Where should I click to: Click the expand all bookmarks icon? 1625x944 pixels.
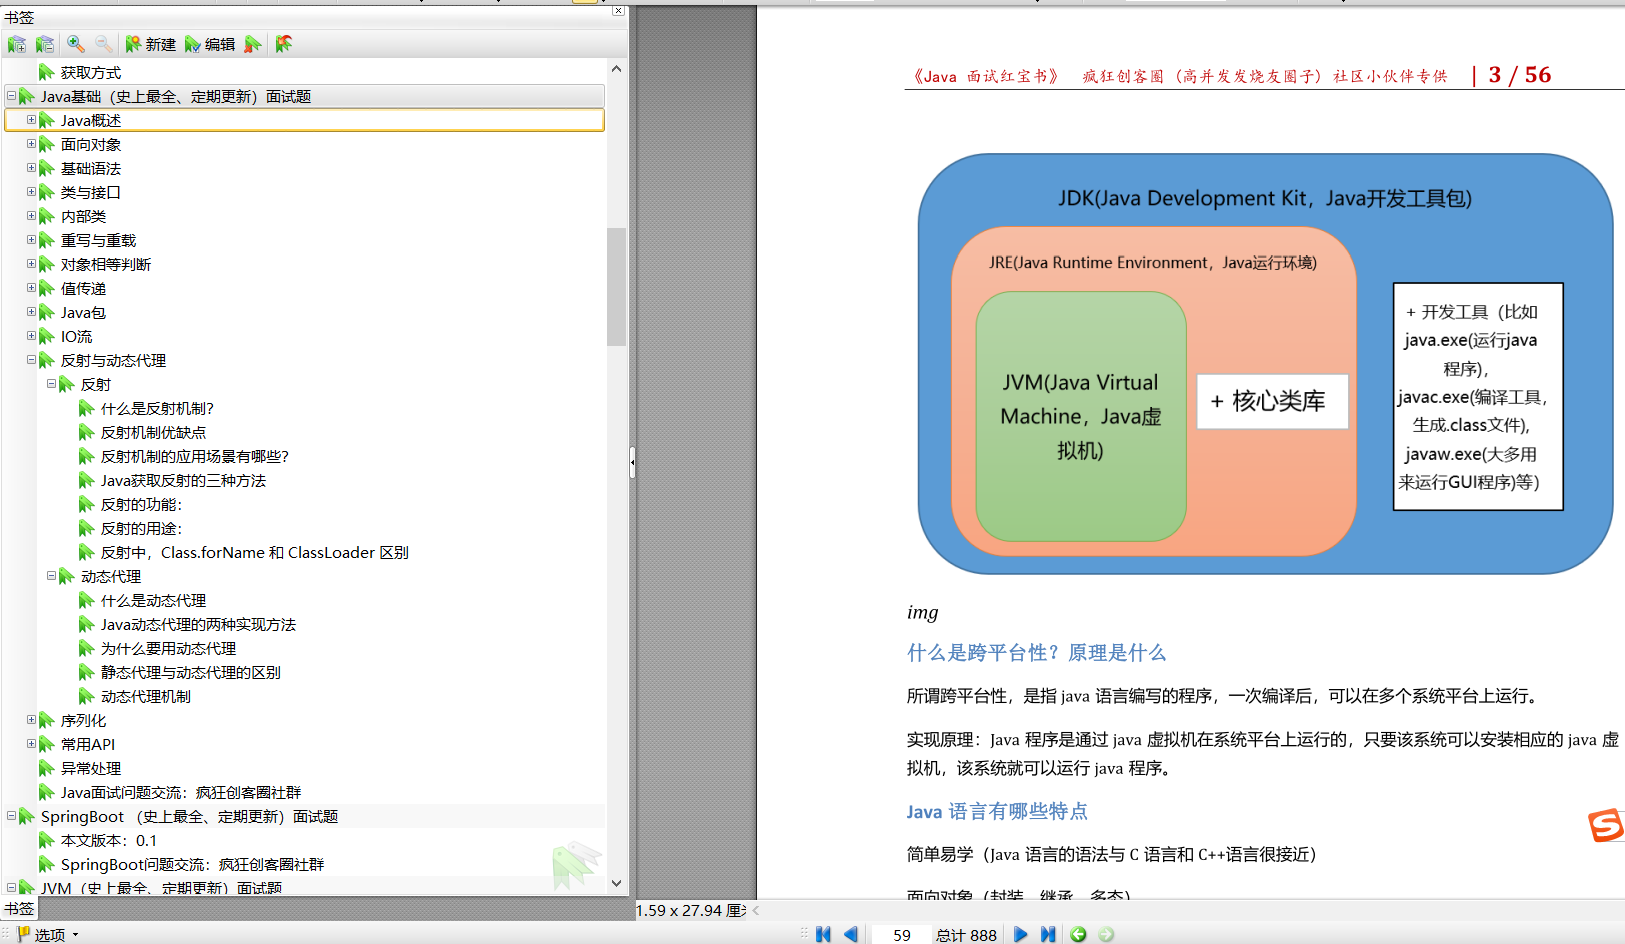pyautogui.click(x=17, y=44)
